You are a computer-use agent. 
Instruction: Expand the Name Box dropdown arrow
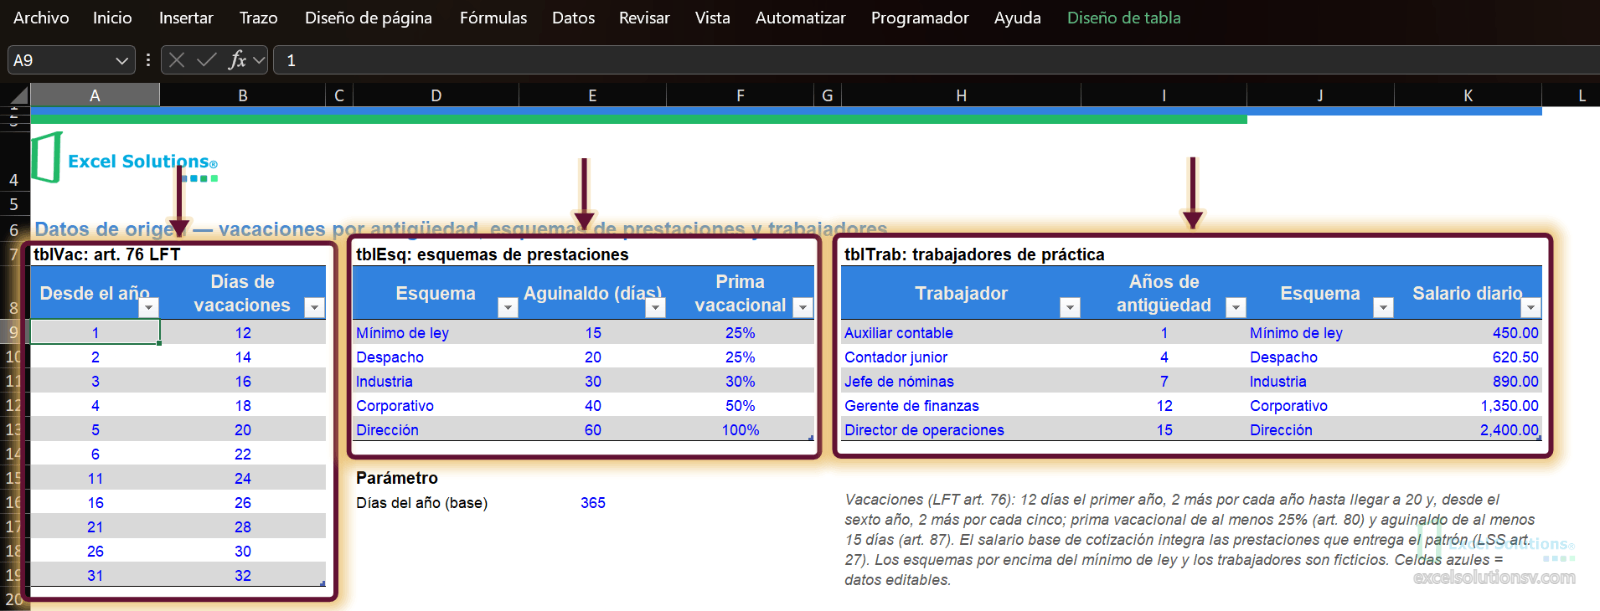[122, 60]
